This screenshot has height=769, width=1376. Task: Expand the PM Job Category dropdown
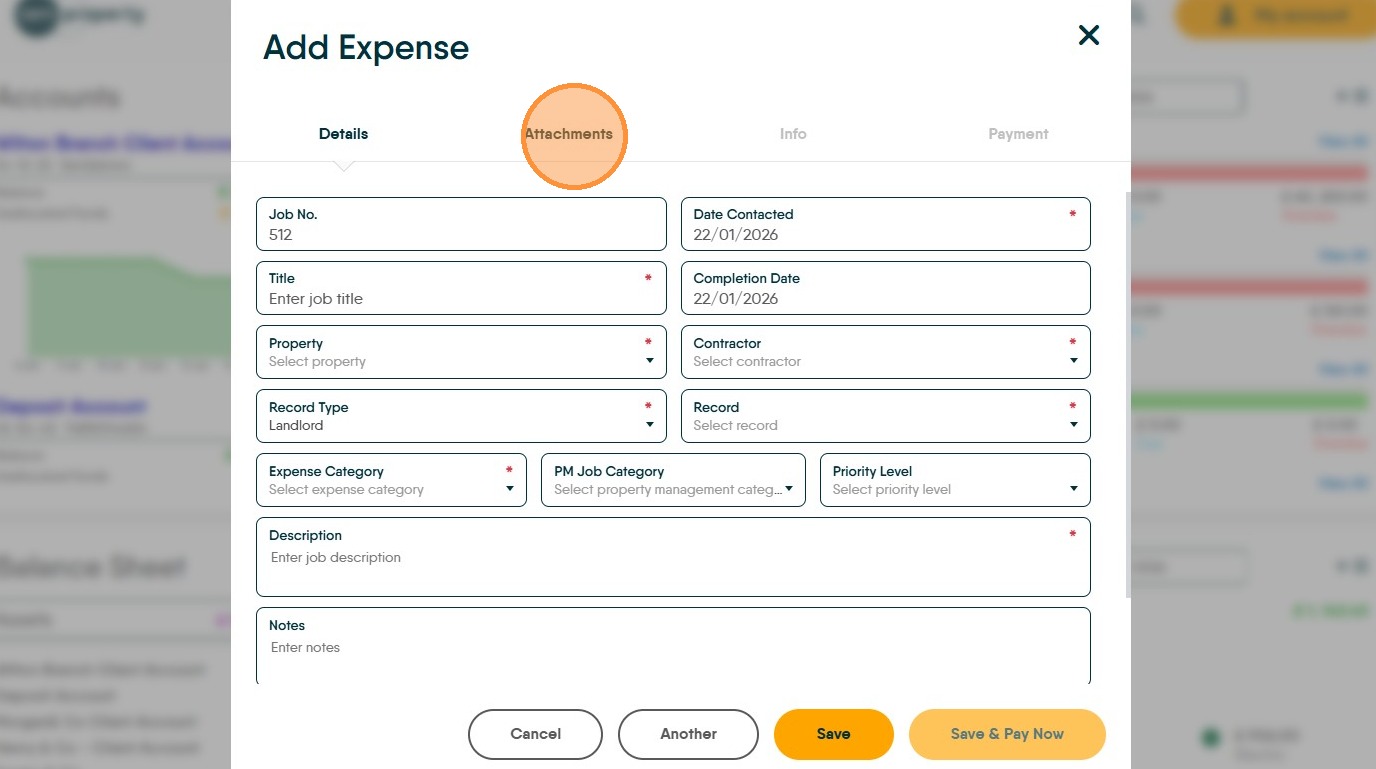[x=673, y=481]
